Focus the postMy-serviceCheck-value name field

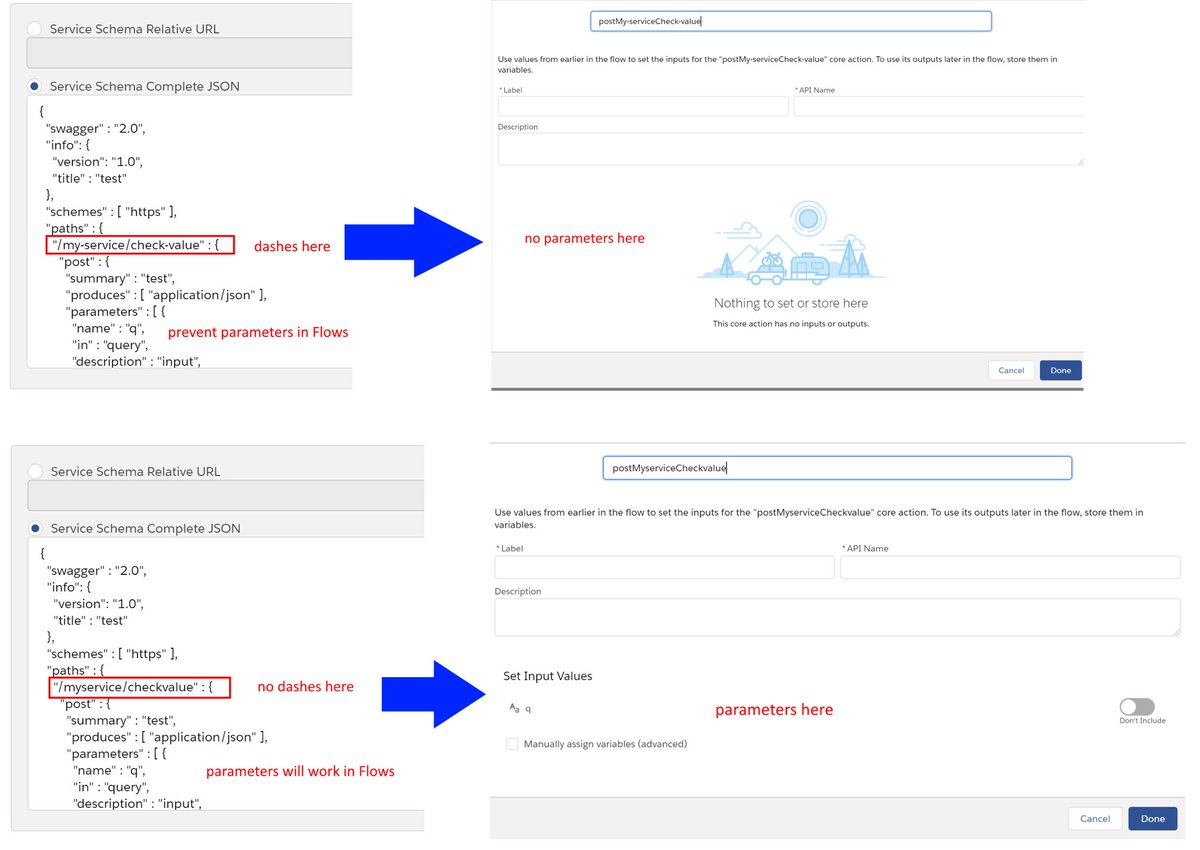(791, 21)
